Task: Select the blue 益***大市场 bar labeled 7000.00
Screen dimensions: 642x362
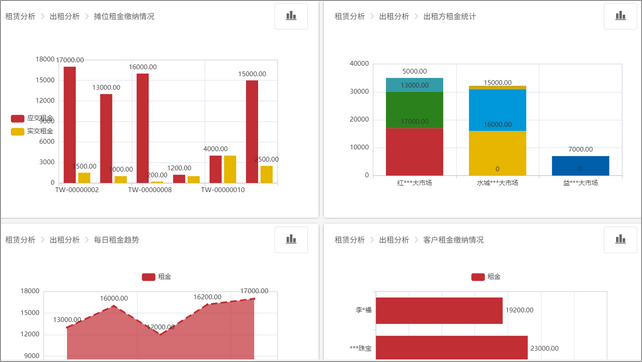Action: (580, 166)
